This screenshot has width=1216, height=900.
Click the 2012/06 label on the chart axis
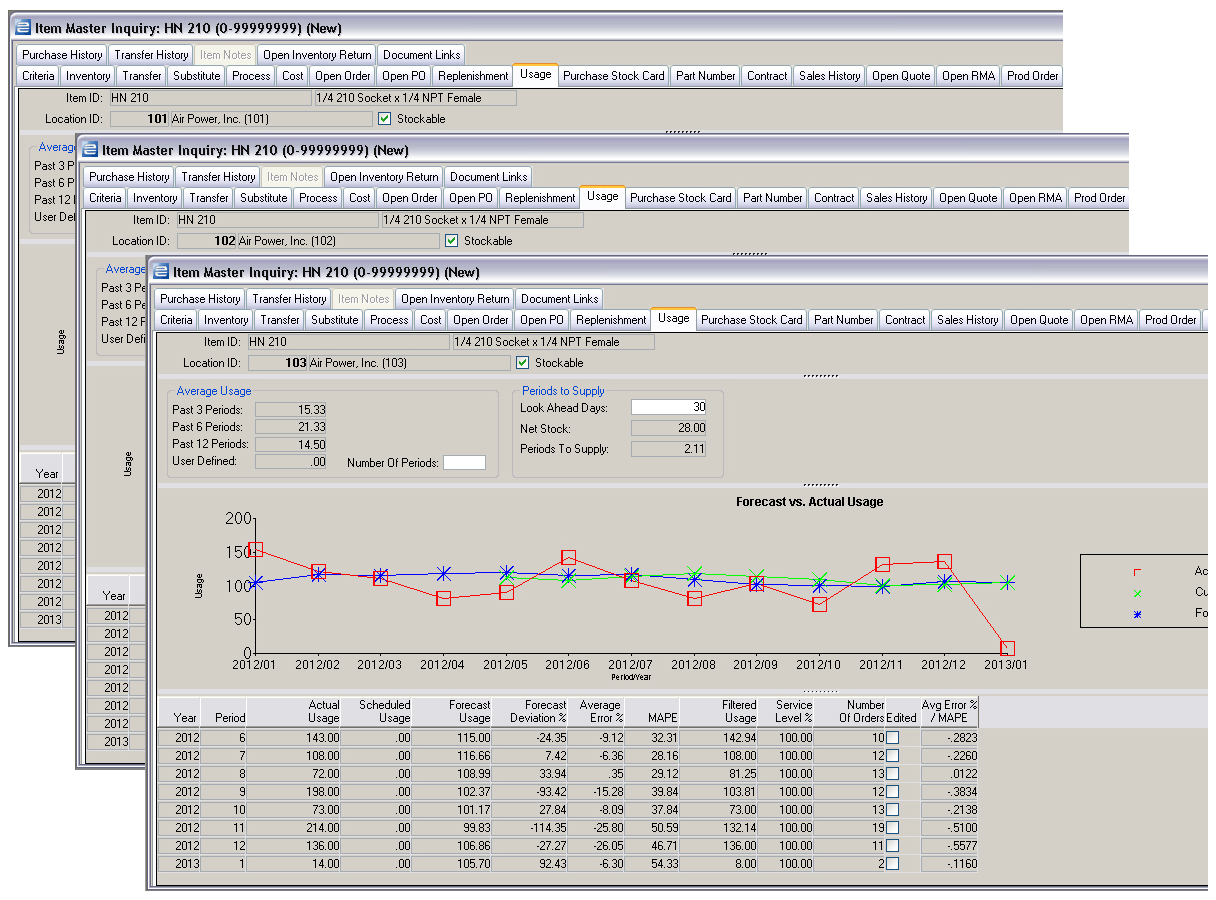tap(568, 664)
